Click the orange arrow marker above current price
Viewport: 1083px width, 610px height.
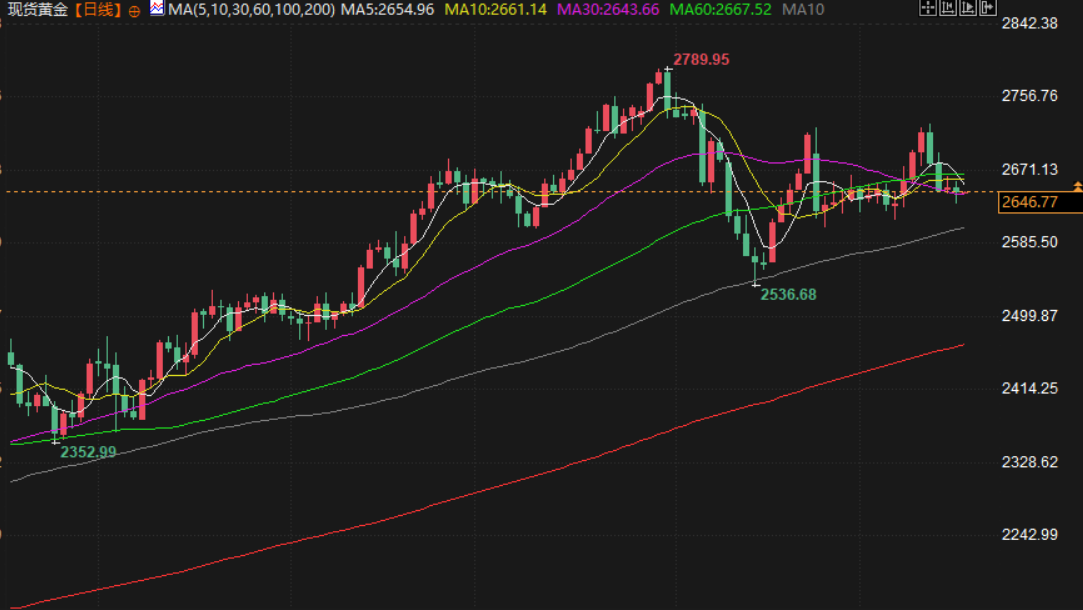pyautogui.click(x=1077, y=187)
